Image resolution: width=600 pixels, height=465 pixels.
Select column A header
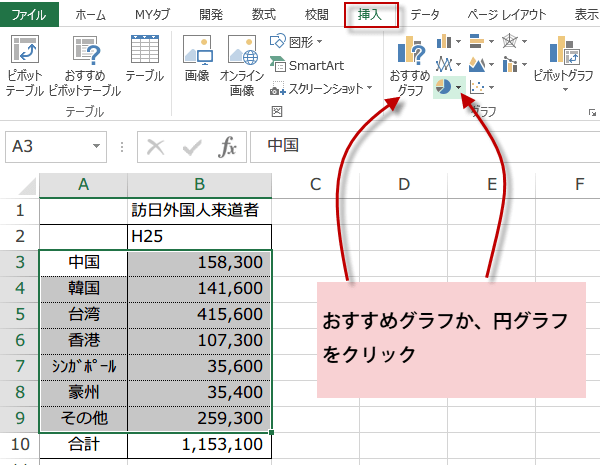[83, 185]
